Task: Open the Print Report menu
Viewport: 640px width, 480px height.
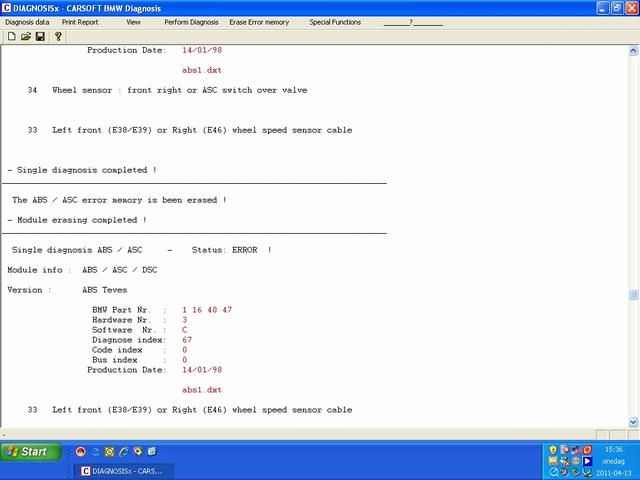Action: 80,21
